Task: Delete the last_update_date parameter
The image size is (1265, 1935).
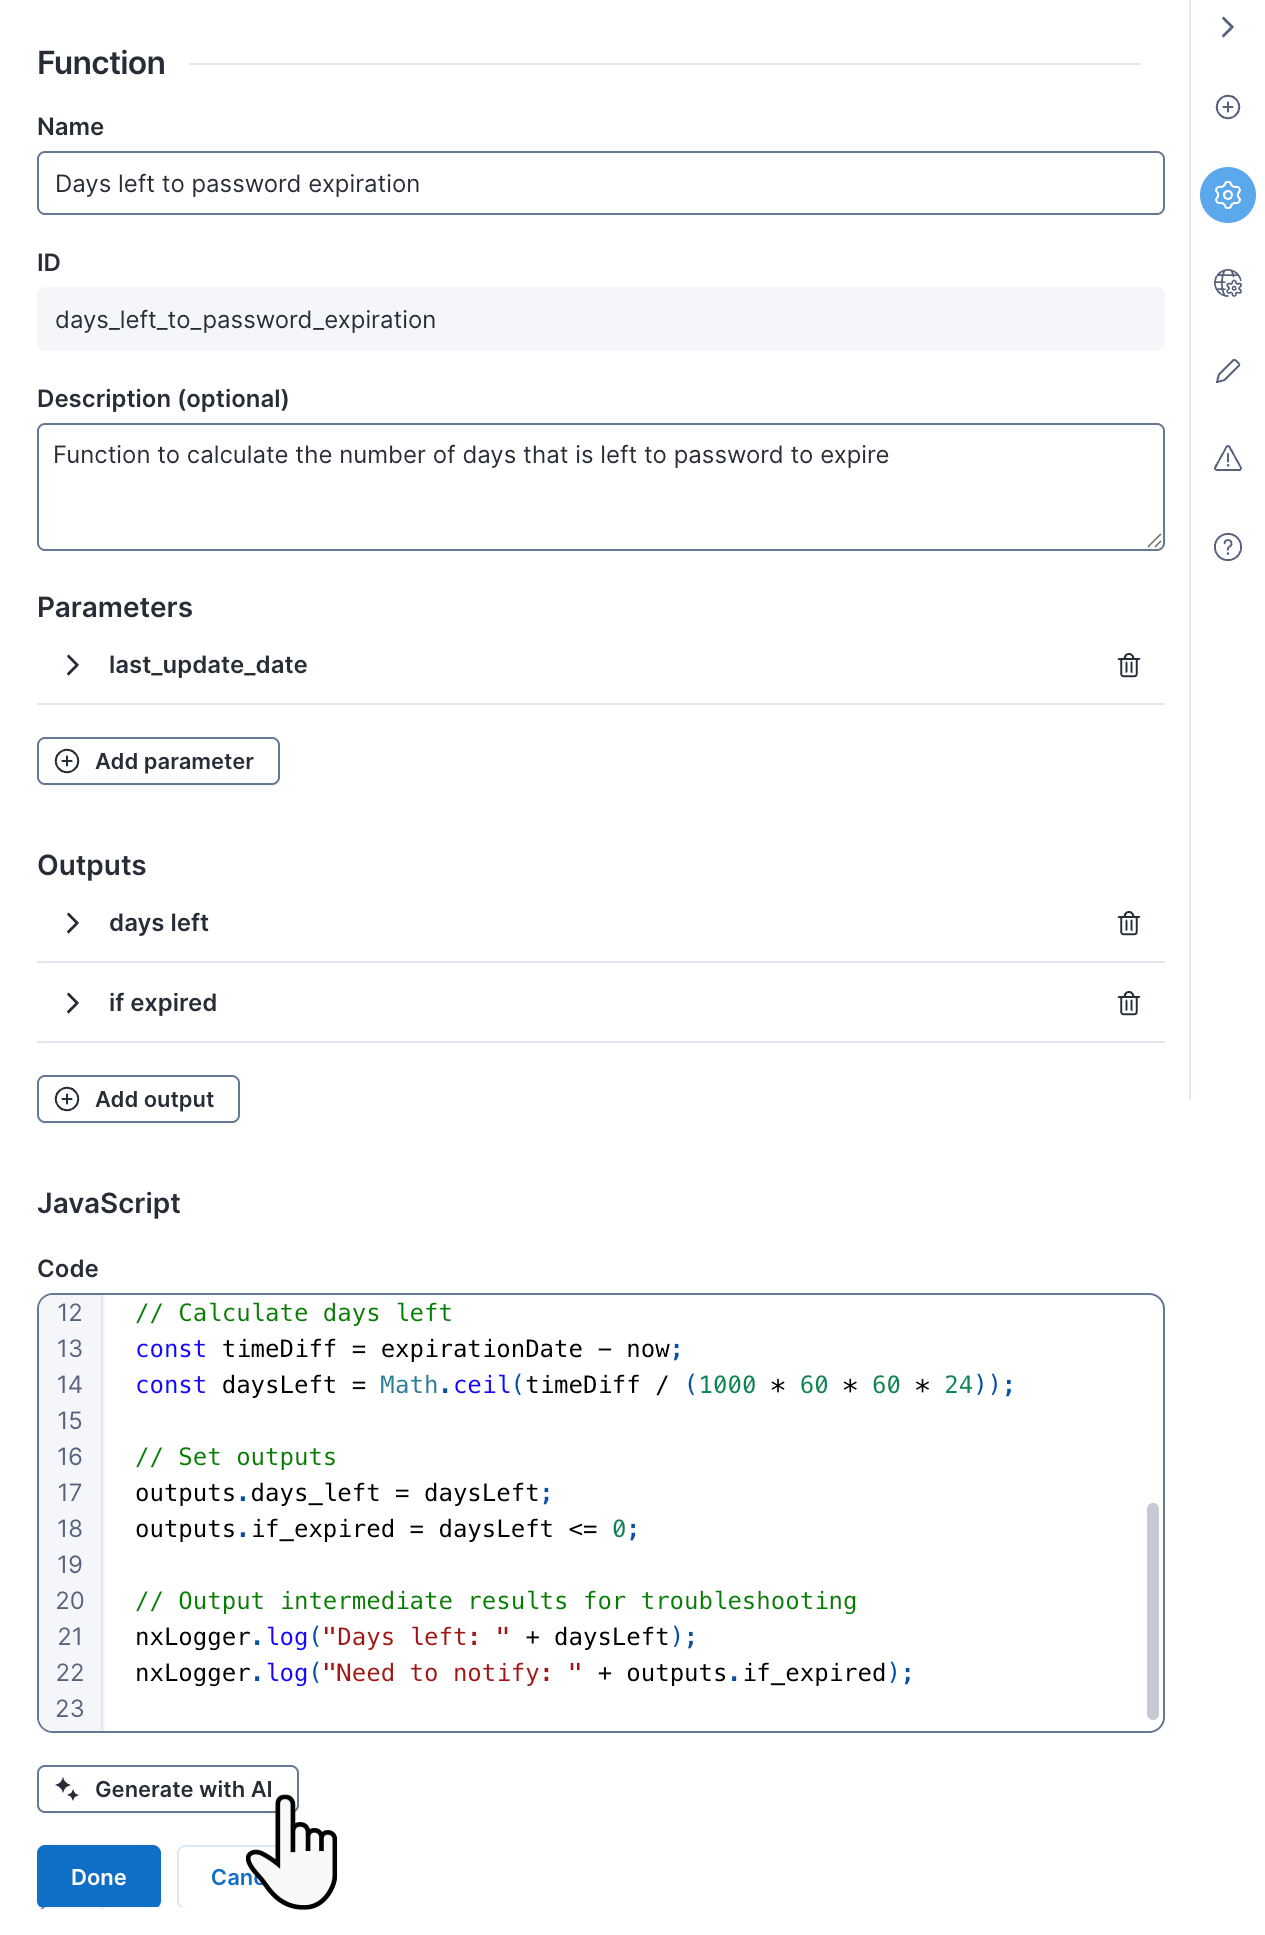Action: coord(1128,665)
